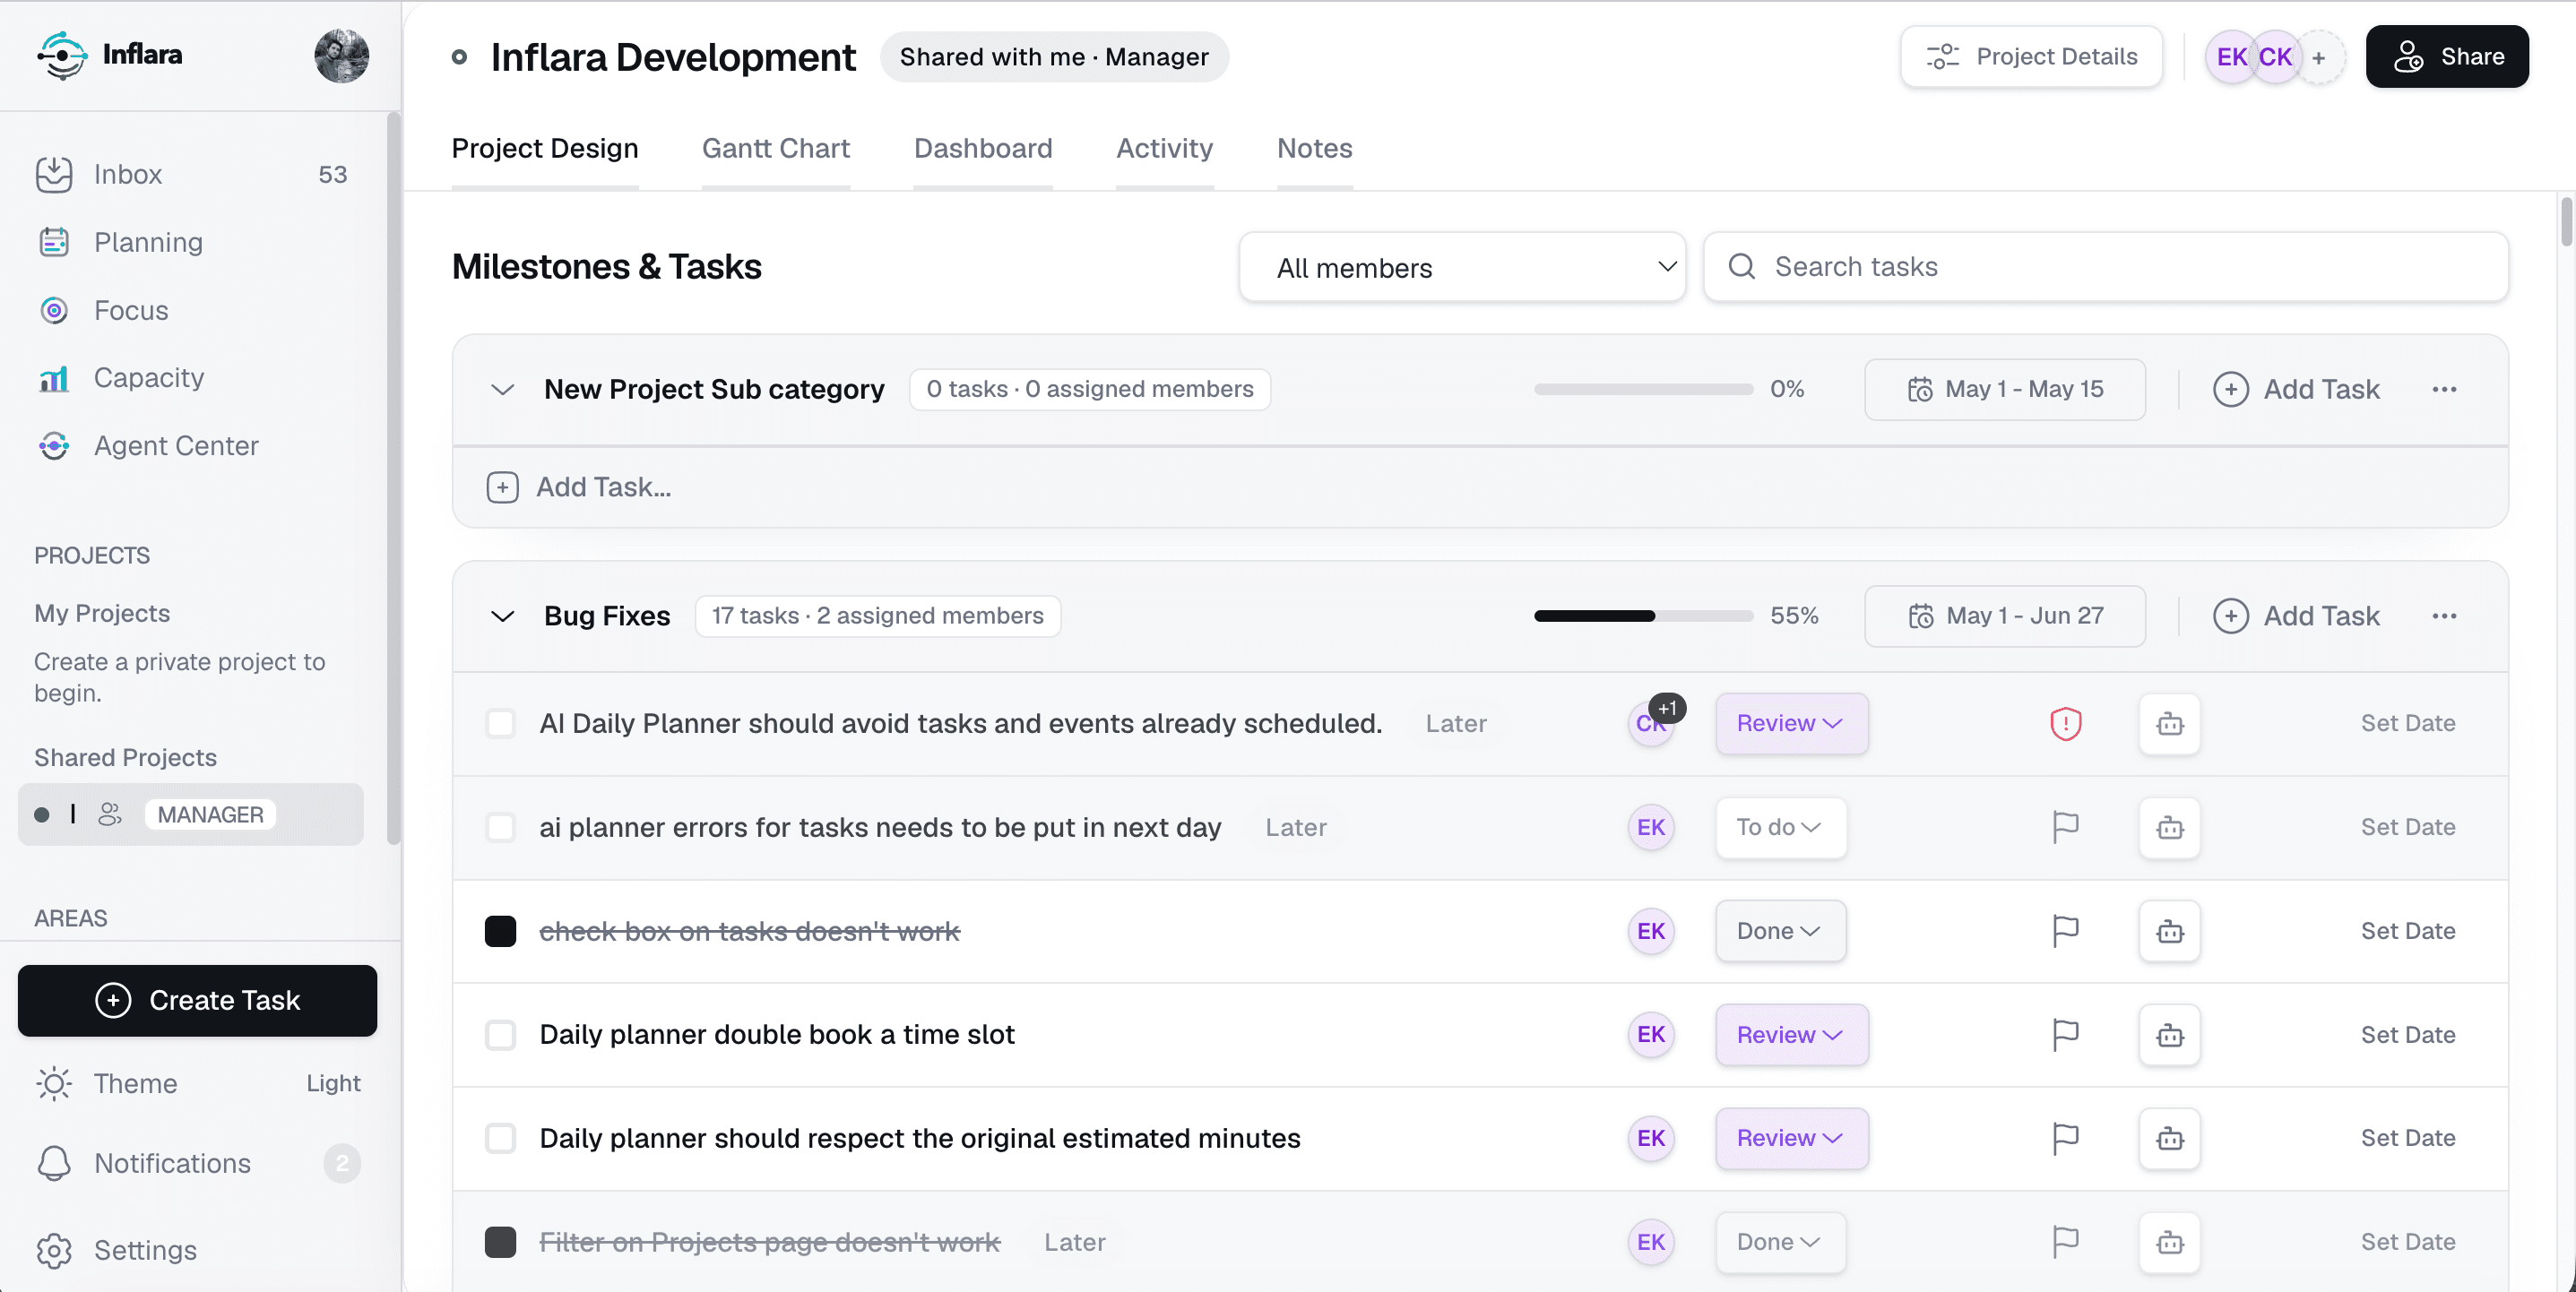Collapse New Project Sub category section
2576x1292 pixels.
tap(502, 389)
